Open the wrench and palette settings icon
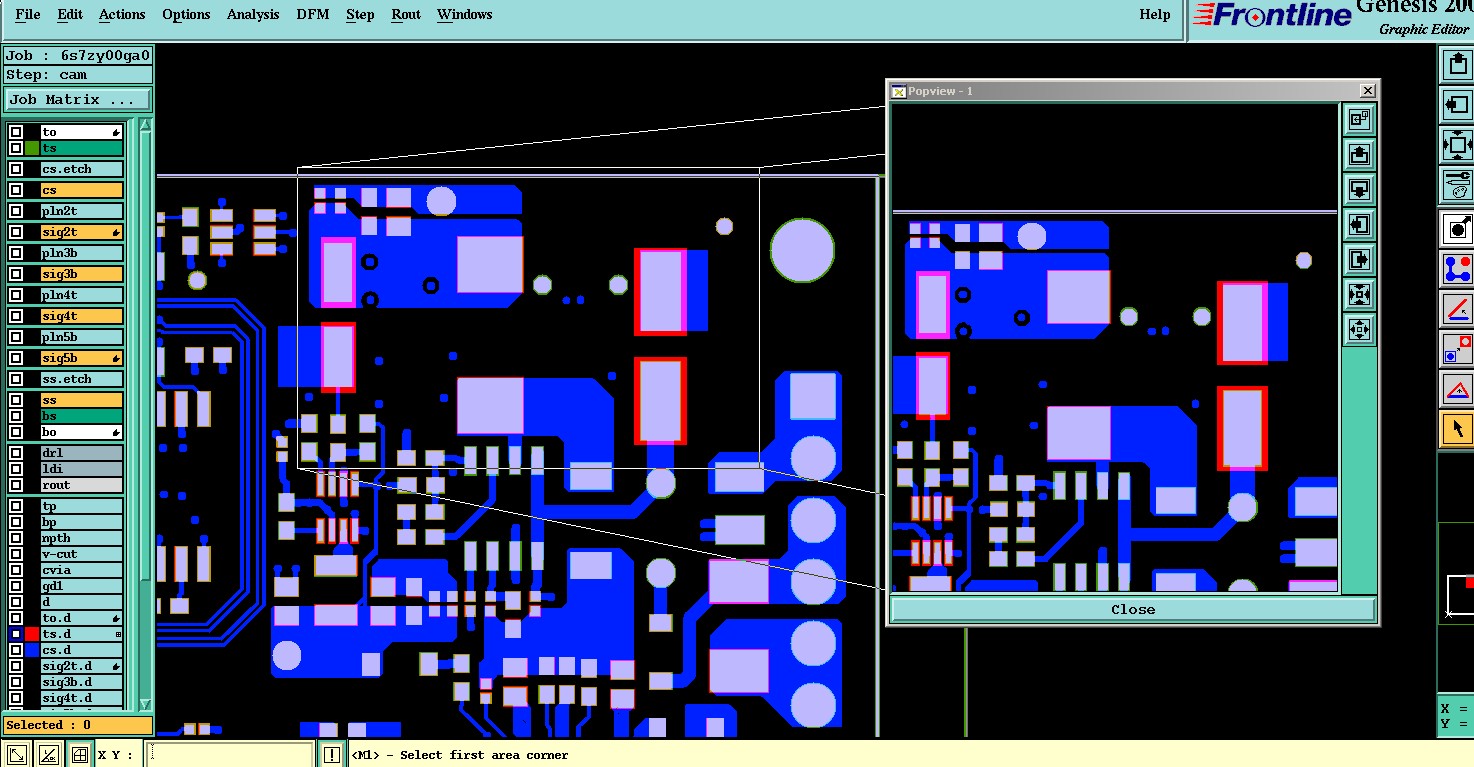Viewport: 1474px width, 767px height. (1457, 185)
